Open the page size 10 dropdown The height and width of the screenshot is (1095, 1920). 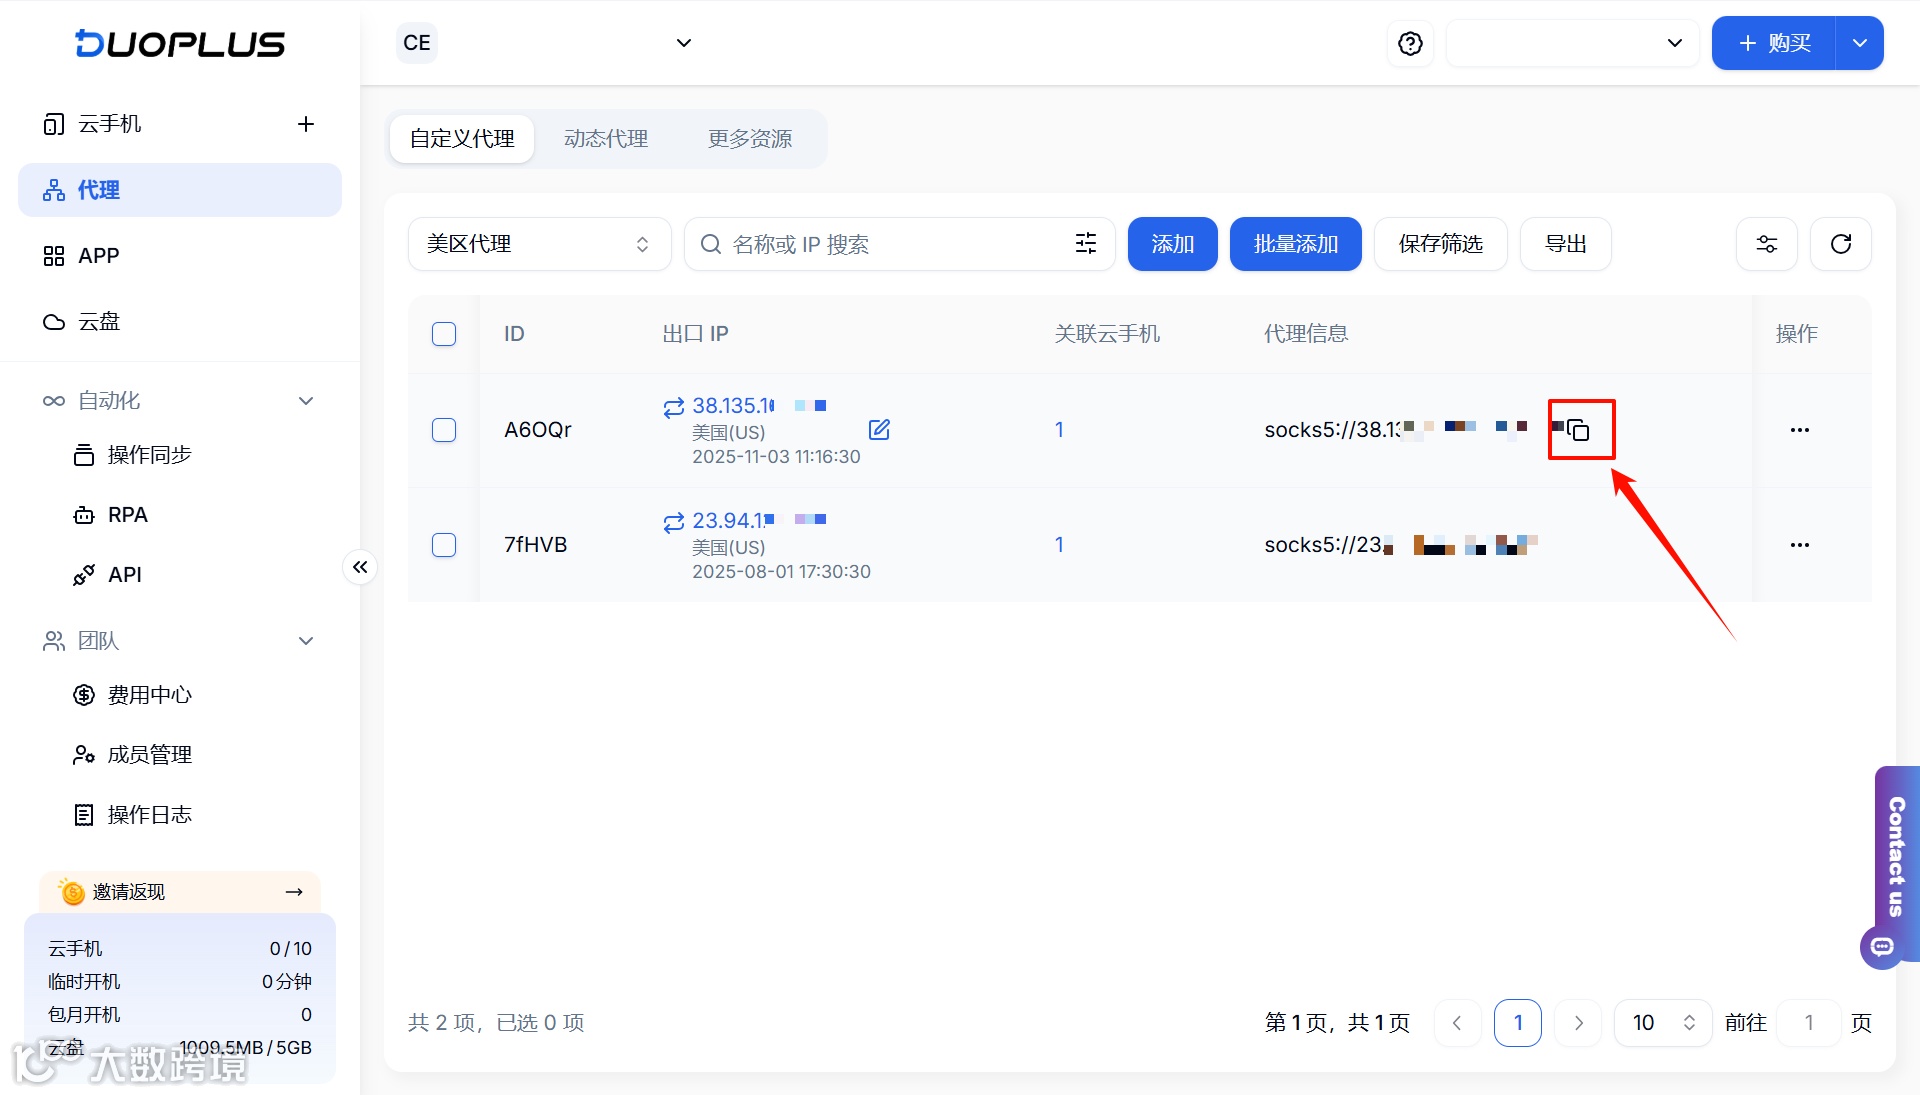(1662, 1023)
